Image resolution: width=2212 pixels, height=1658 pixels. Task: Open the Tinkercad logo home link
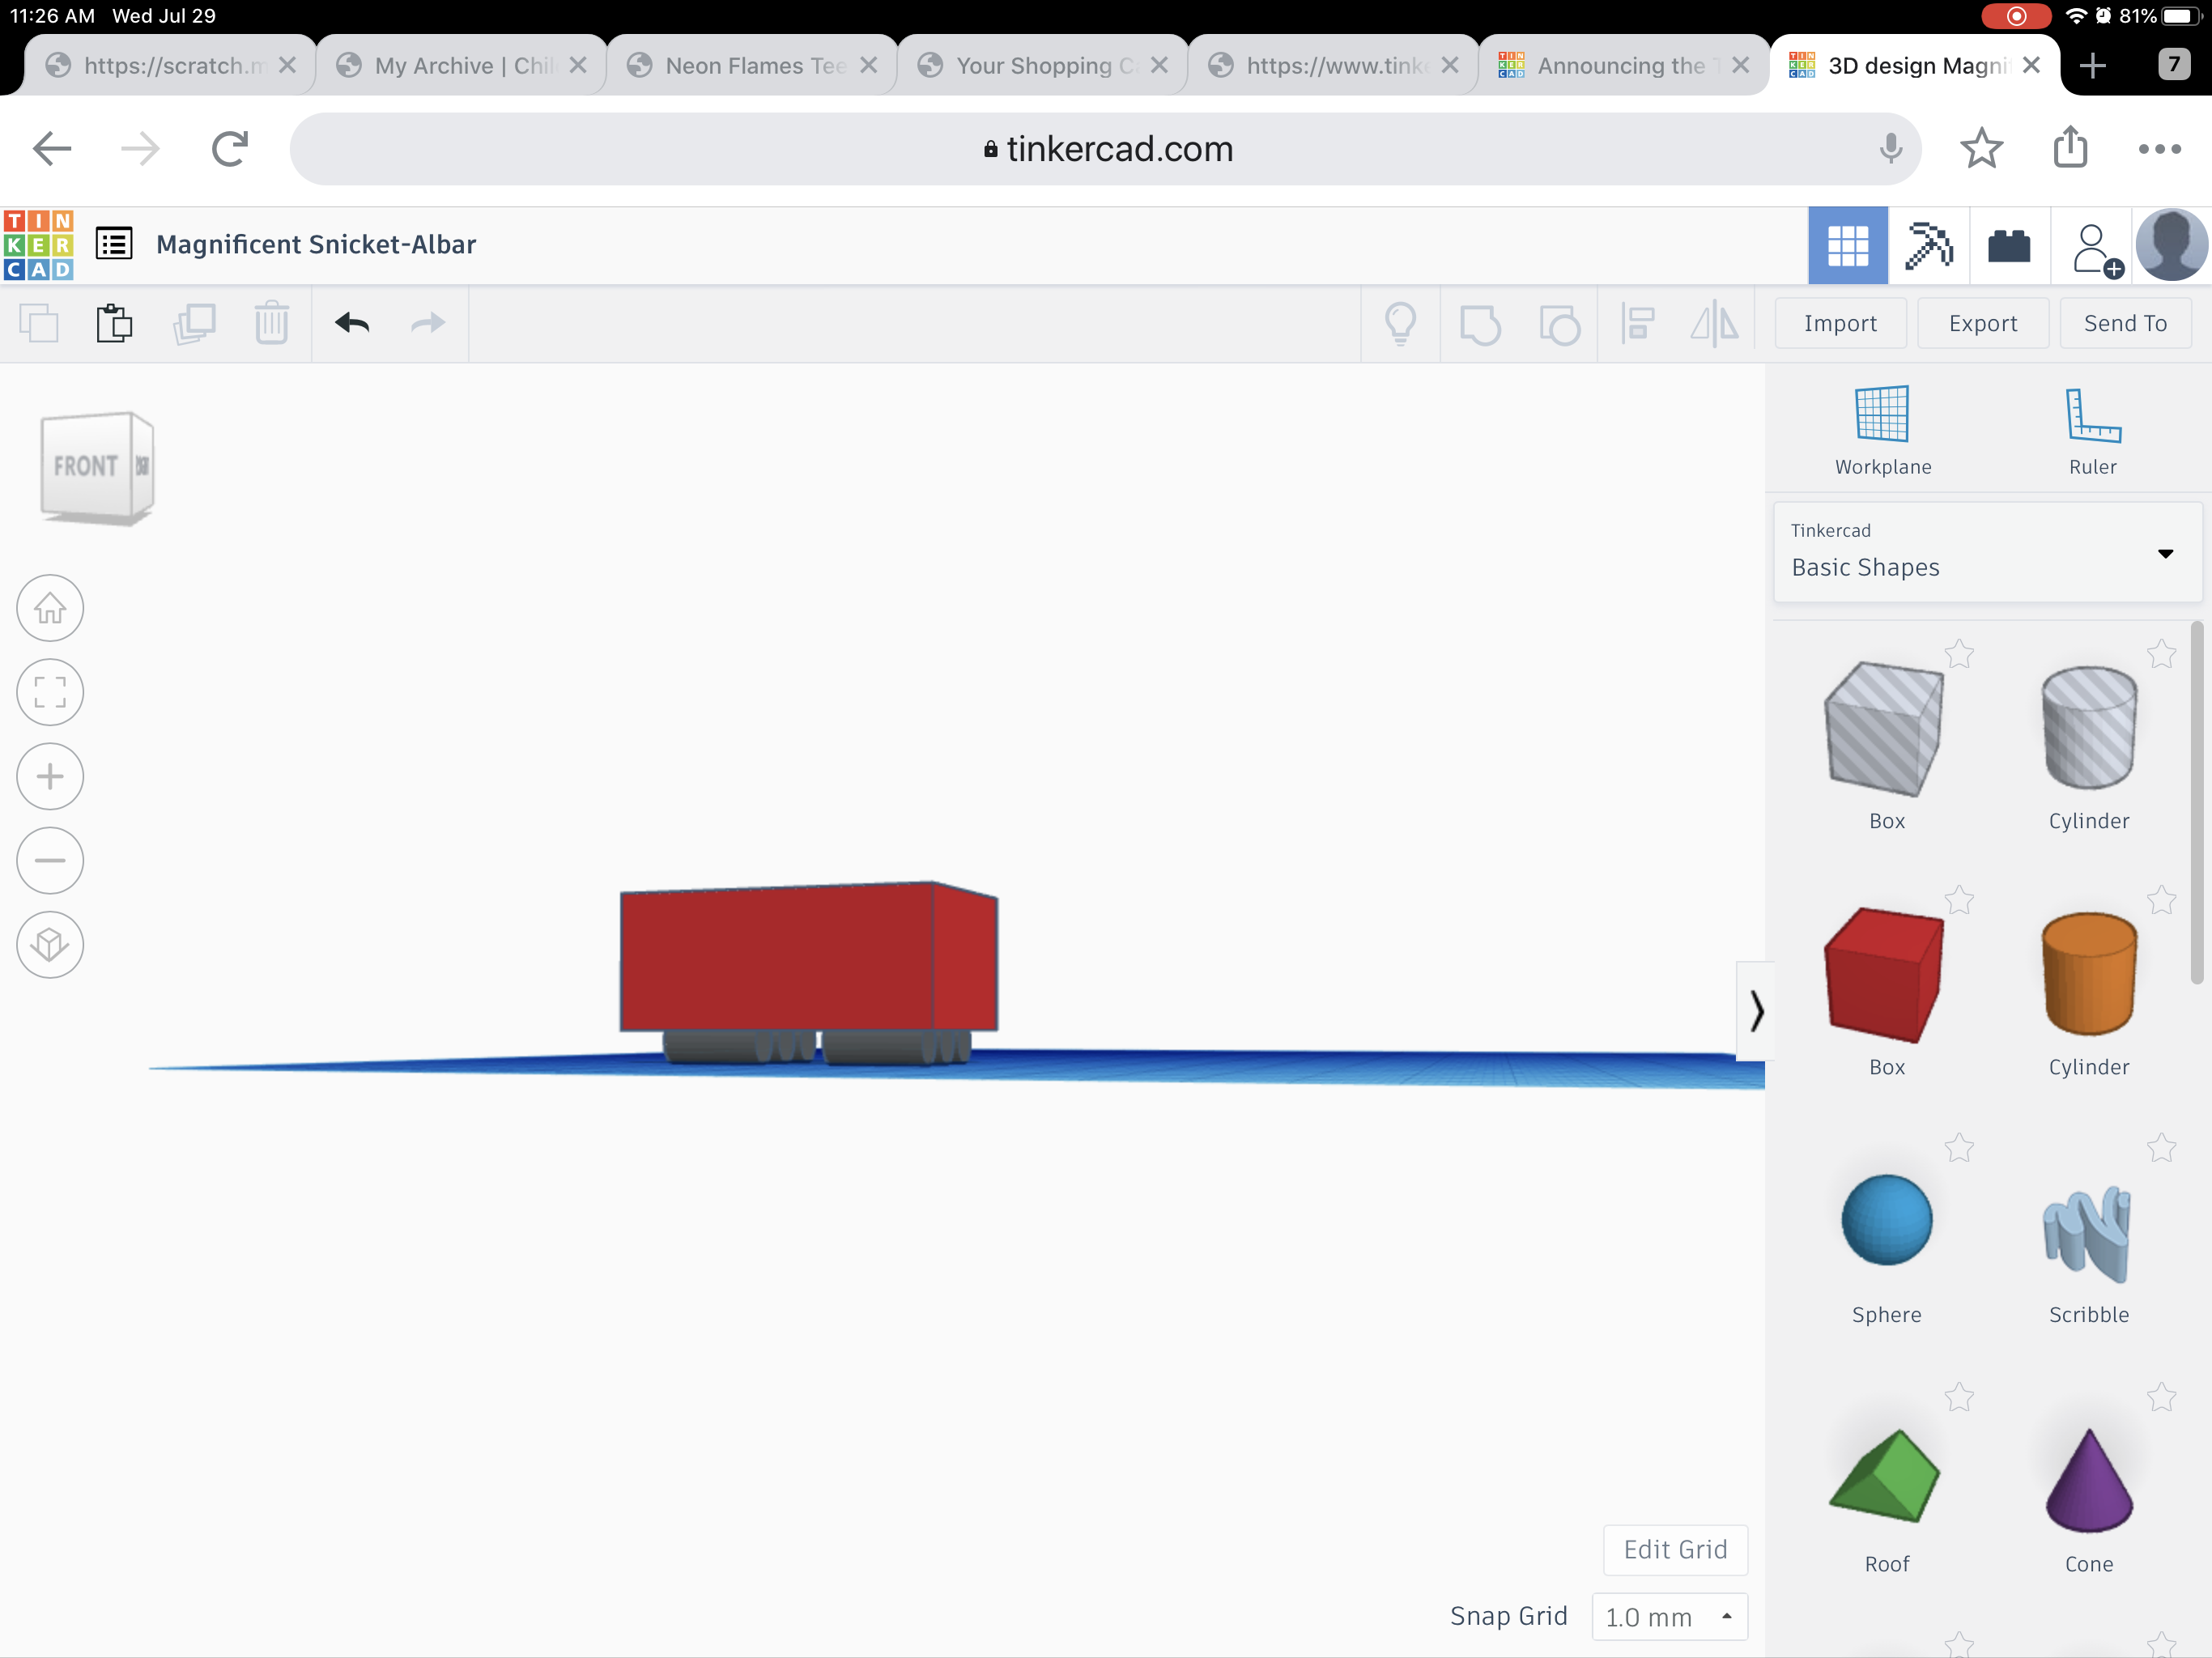click(39, 245)
